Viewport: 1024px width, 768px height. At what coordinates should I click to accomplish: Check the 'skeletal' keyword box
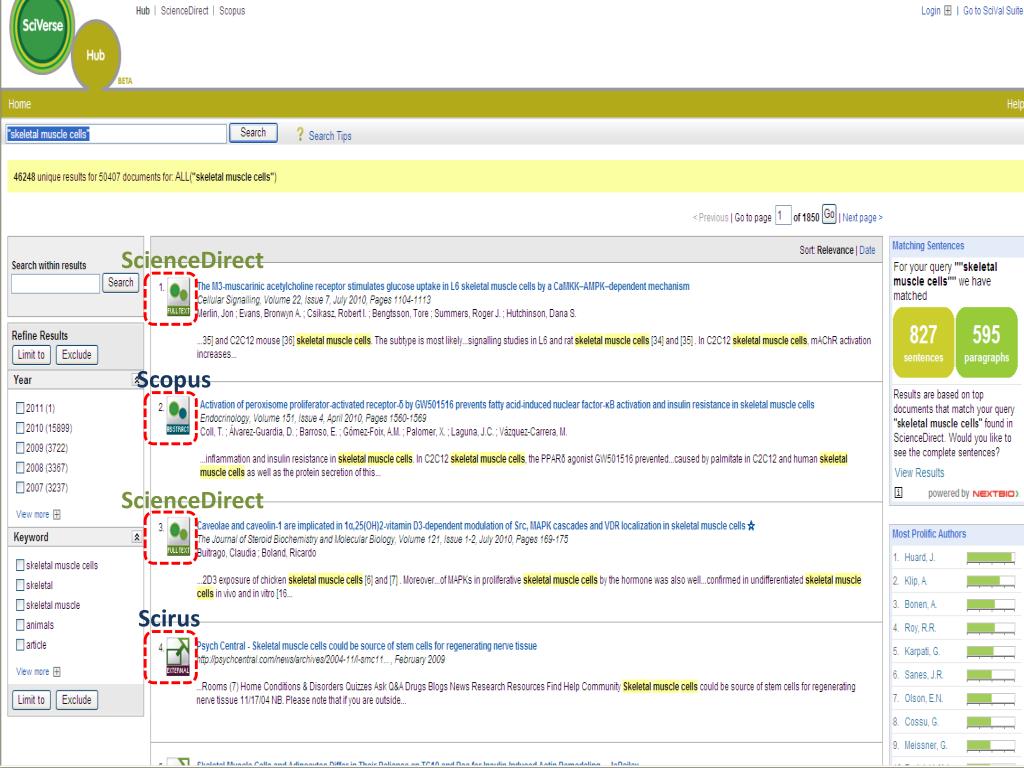20,585
